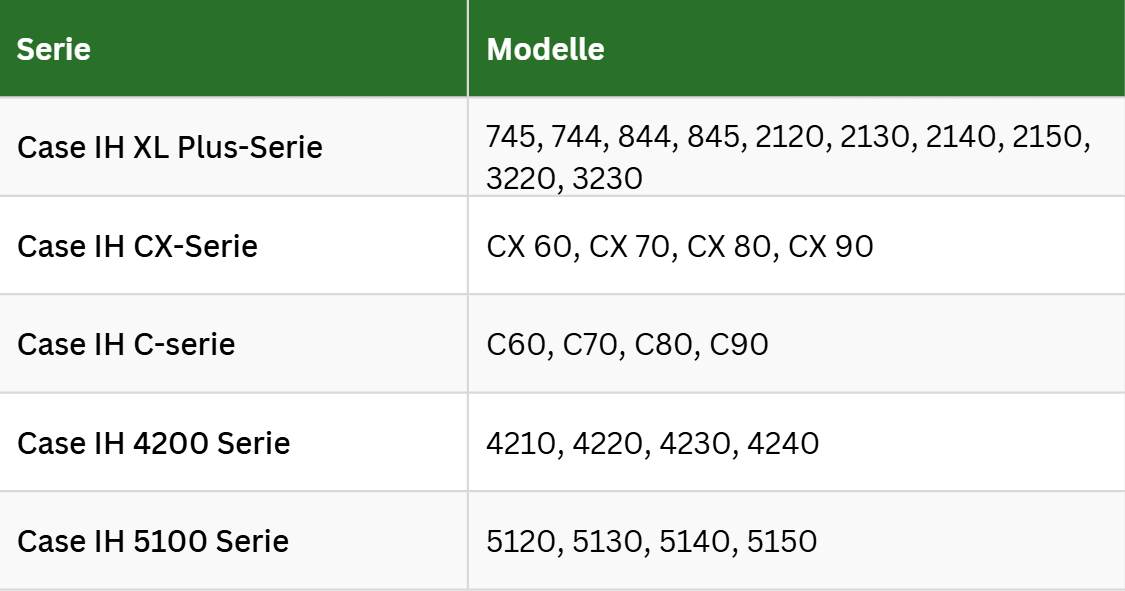Viewport: 1125px width, 591px height.
Task: Select the Case IH XL Plus-Serie cell
Action: point(170,148)
